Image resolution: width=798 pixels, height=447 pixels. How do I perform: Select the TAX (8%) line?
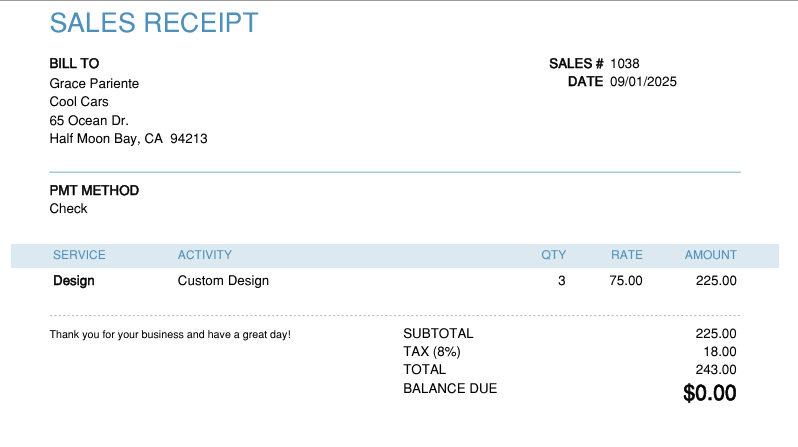tap(431, 352)
